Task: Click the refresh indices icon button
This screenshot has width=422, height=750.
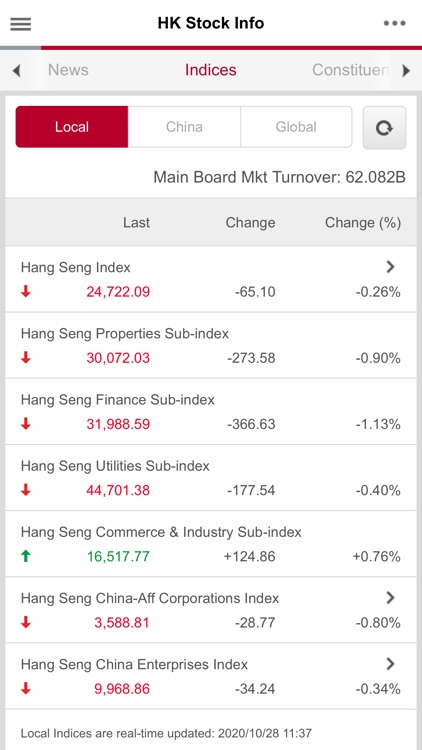Action: coord(384,128)
